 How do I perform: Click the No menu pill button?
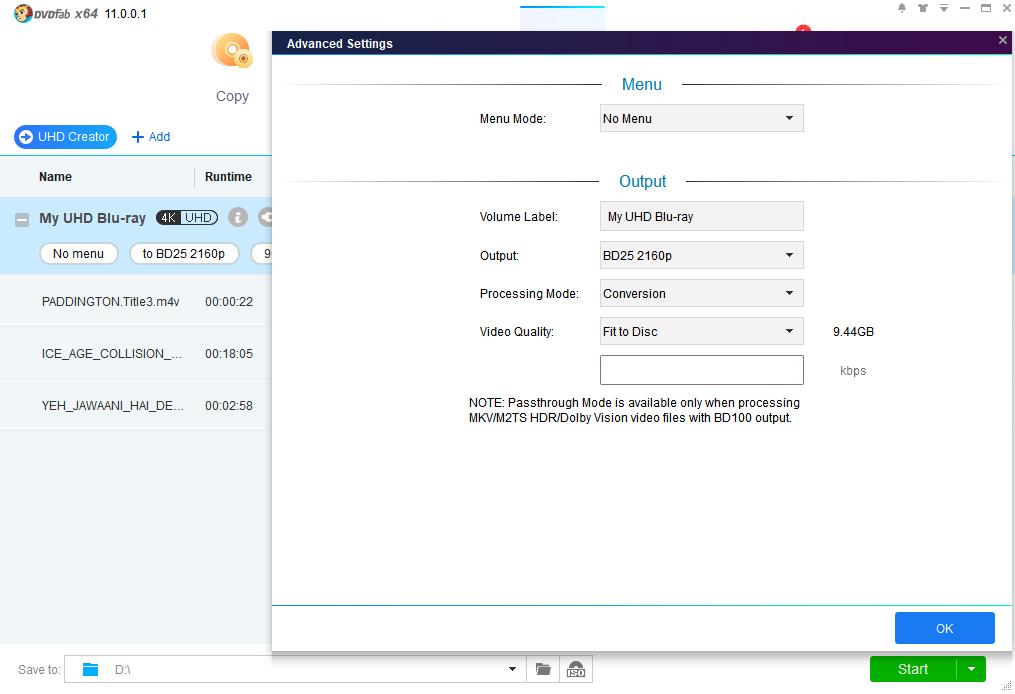(x=78, y=254)
